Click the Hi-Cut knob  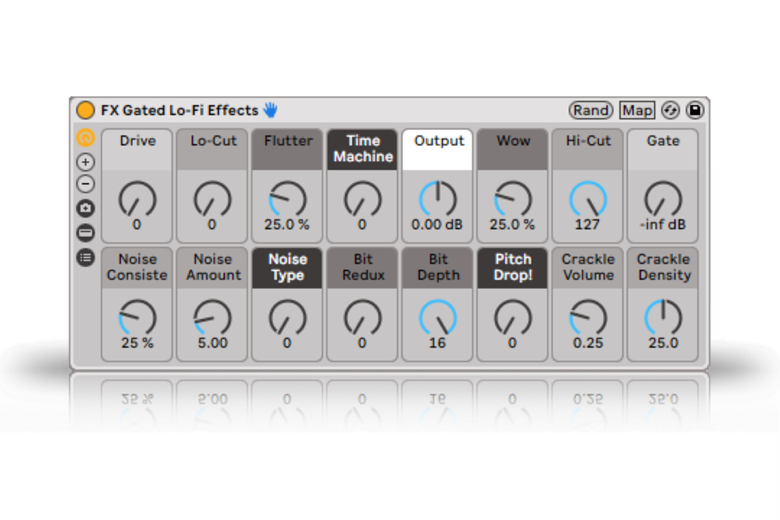588,199
